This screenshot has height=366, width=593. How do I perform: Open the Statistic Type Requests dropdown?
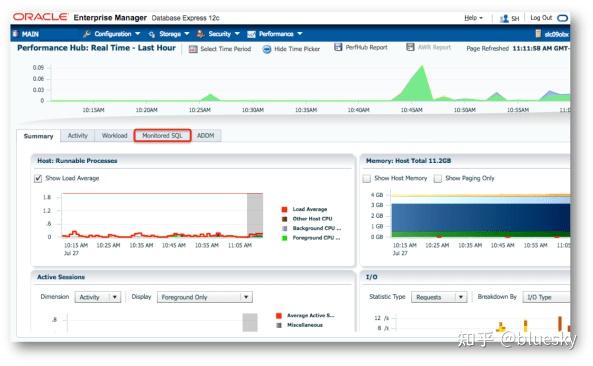pyautogui.click(x=439, y=297)
